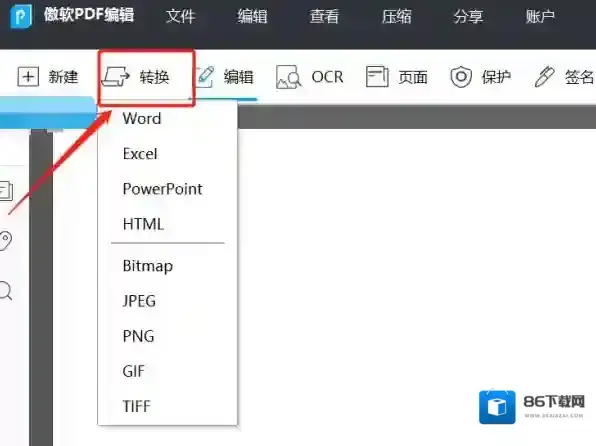The height and width of the screenshot is (446, 596).
Task: Open the 查看 menu
Action: (x=324, y=16)
